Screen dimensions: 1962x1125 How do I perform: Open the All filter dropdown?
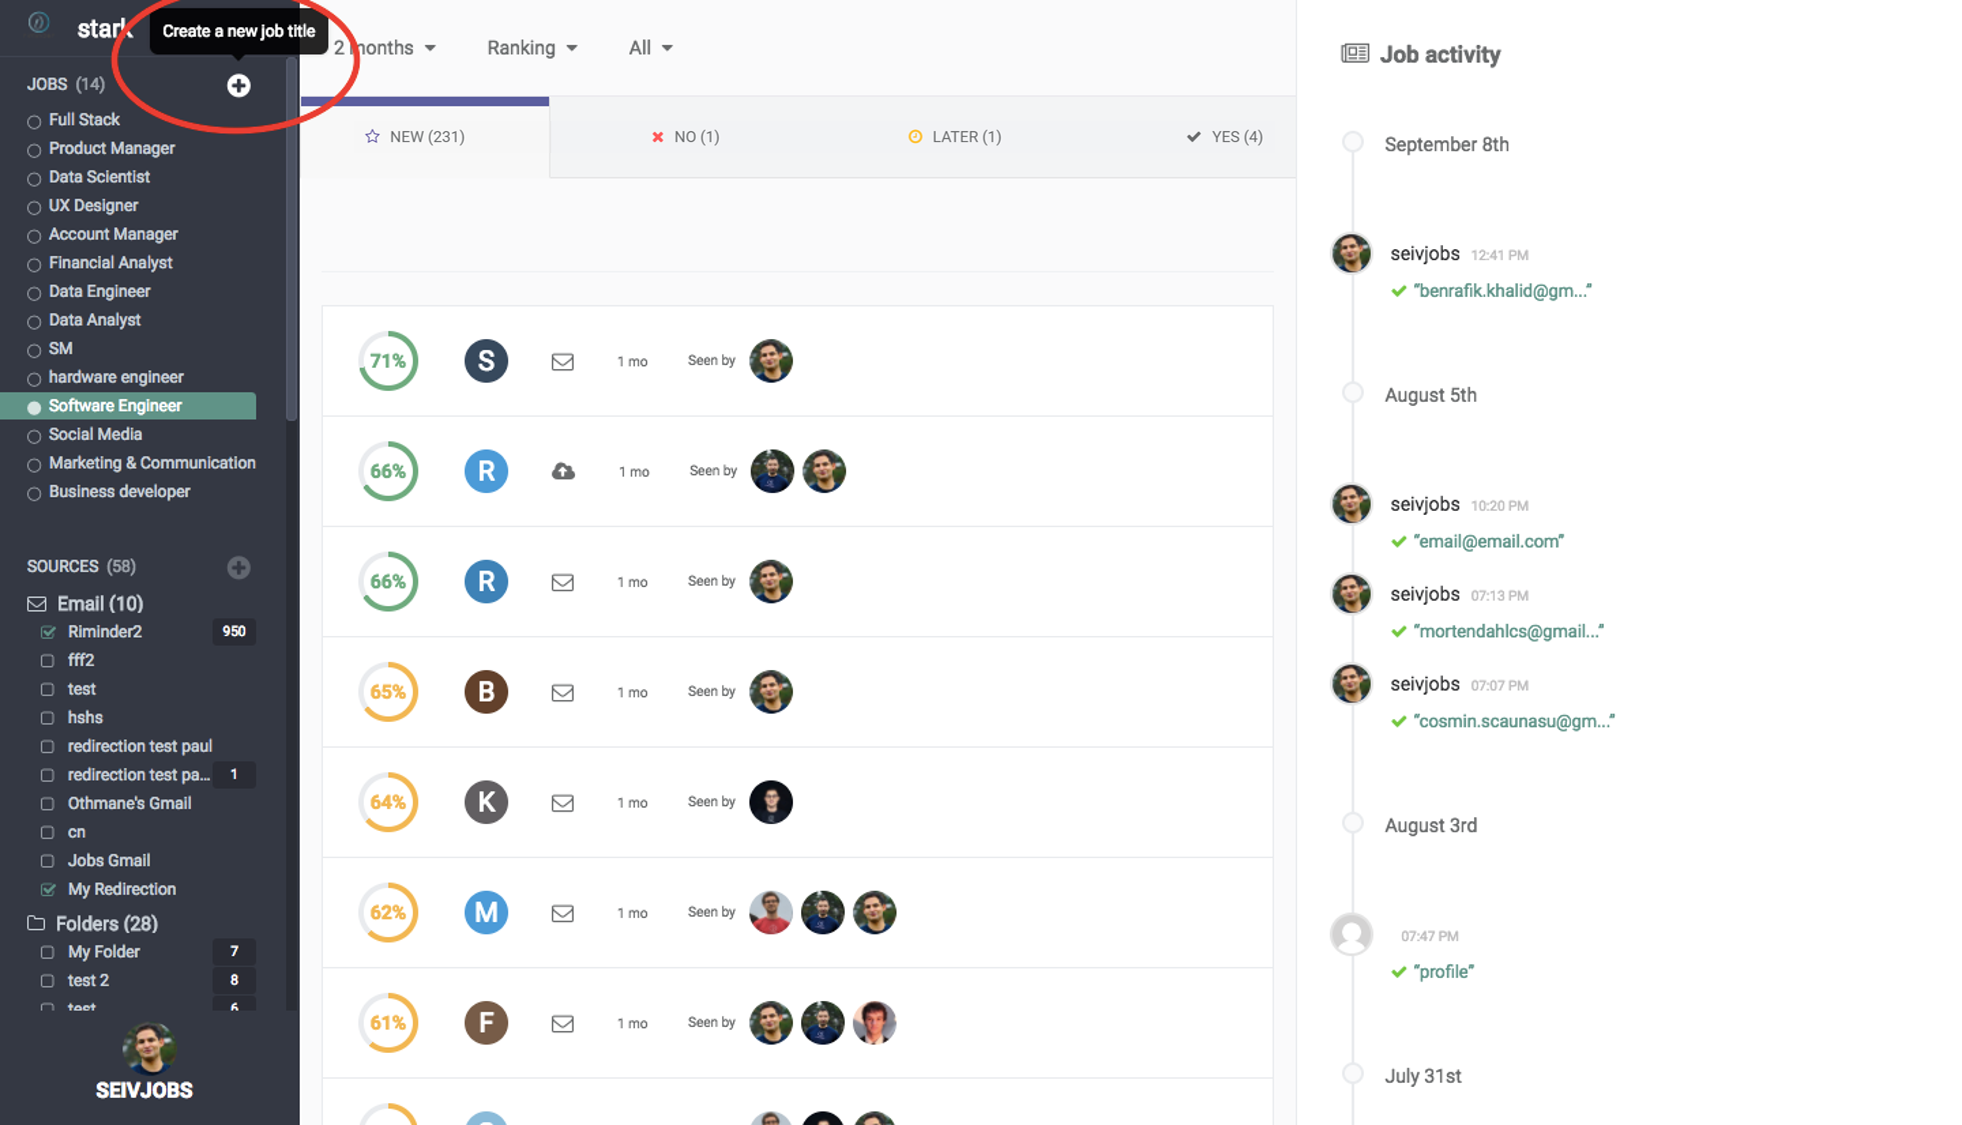point(650,48)
